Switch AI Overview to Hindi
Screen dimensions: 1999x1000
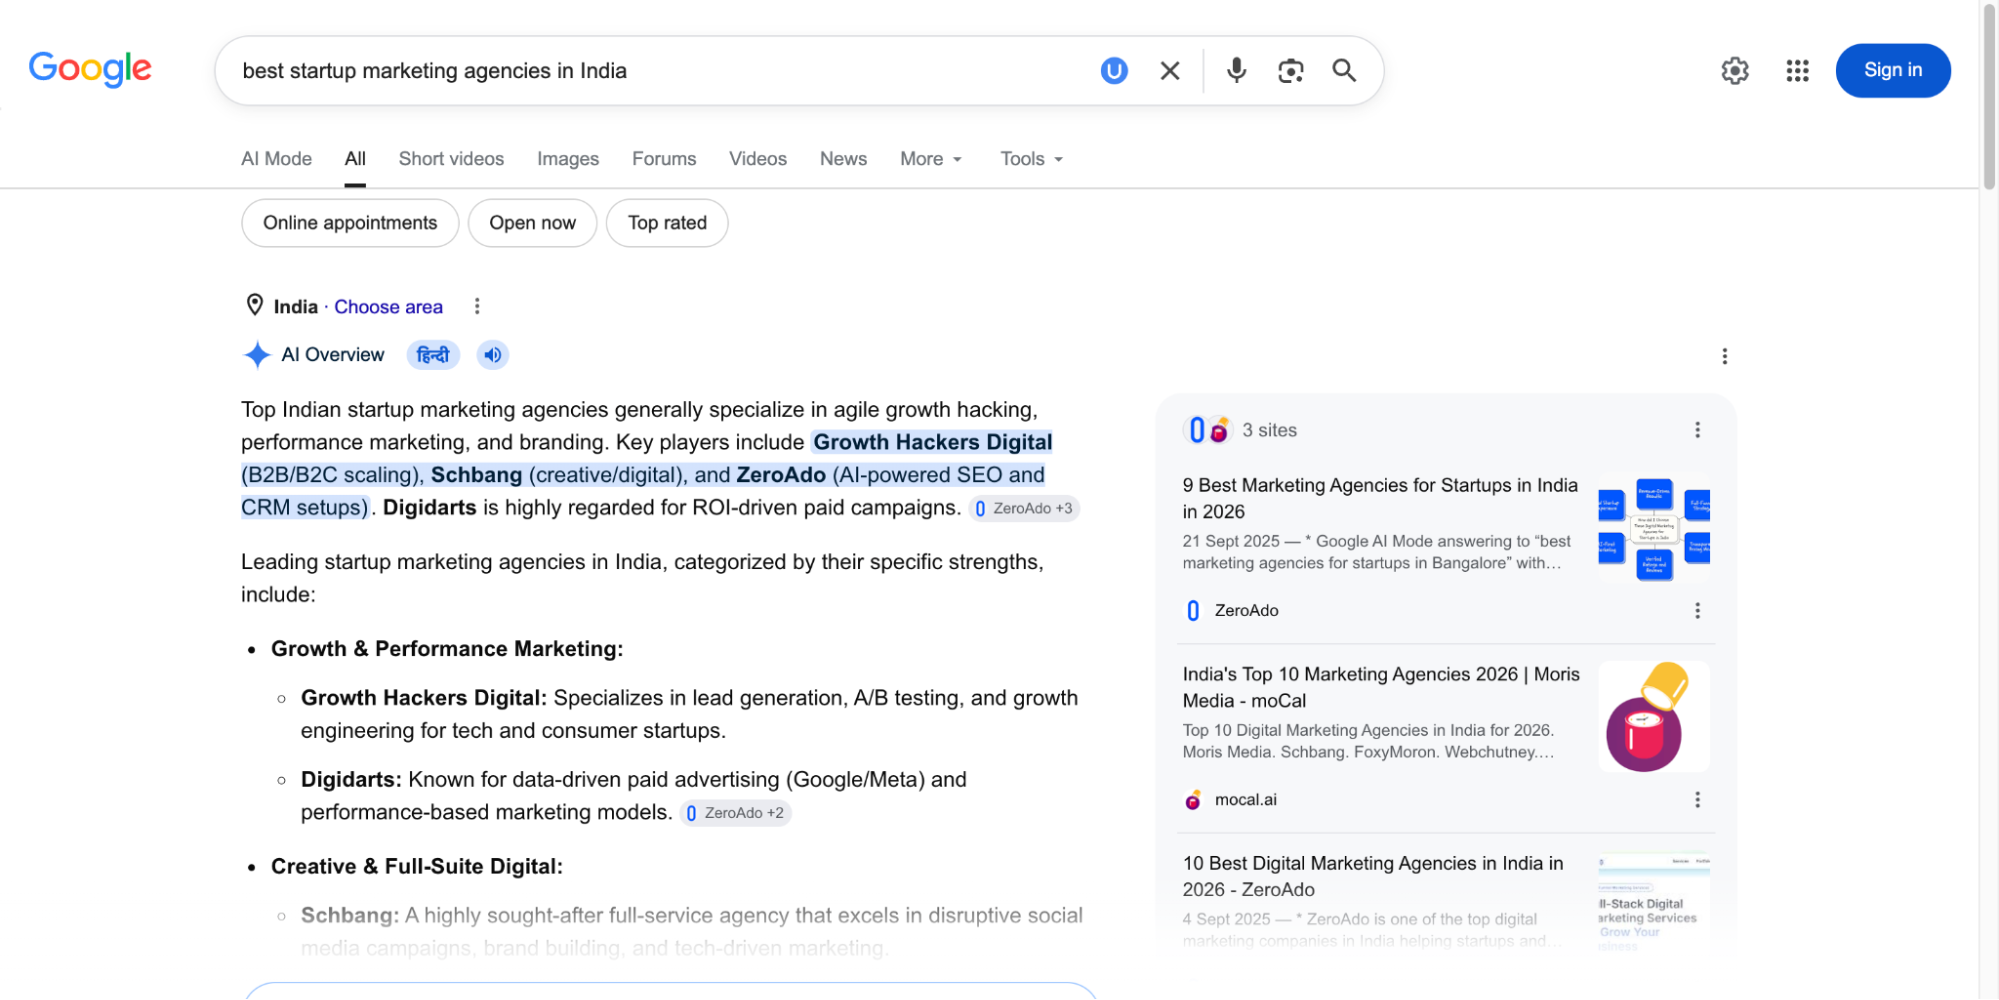(x=433, y=355)
